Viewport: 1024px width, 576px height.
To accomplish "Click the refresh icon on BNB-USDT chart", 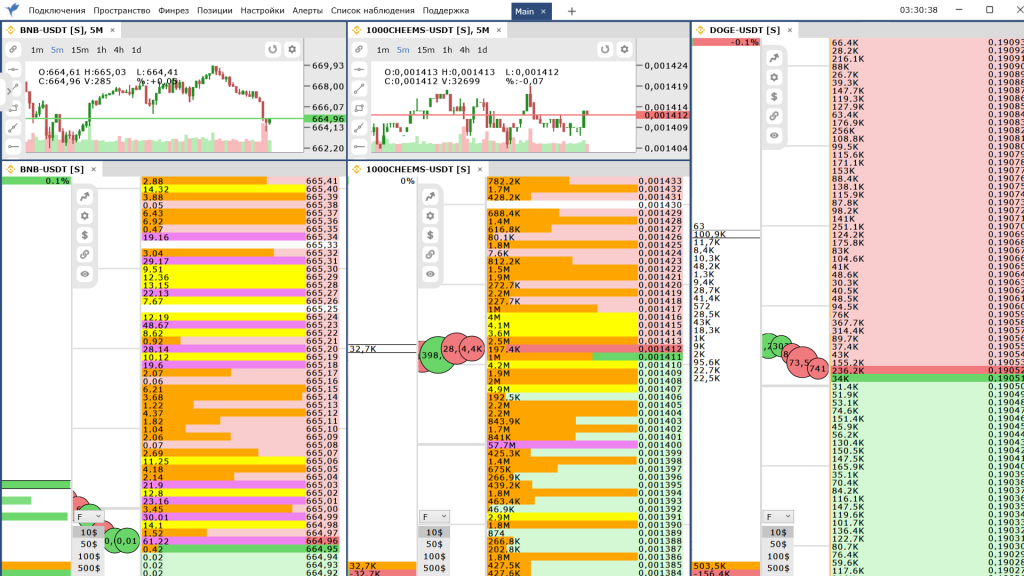I will pos(272,50).
